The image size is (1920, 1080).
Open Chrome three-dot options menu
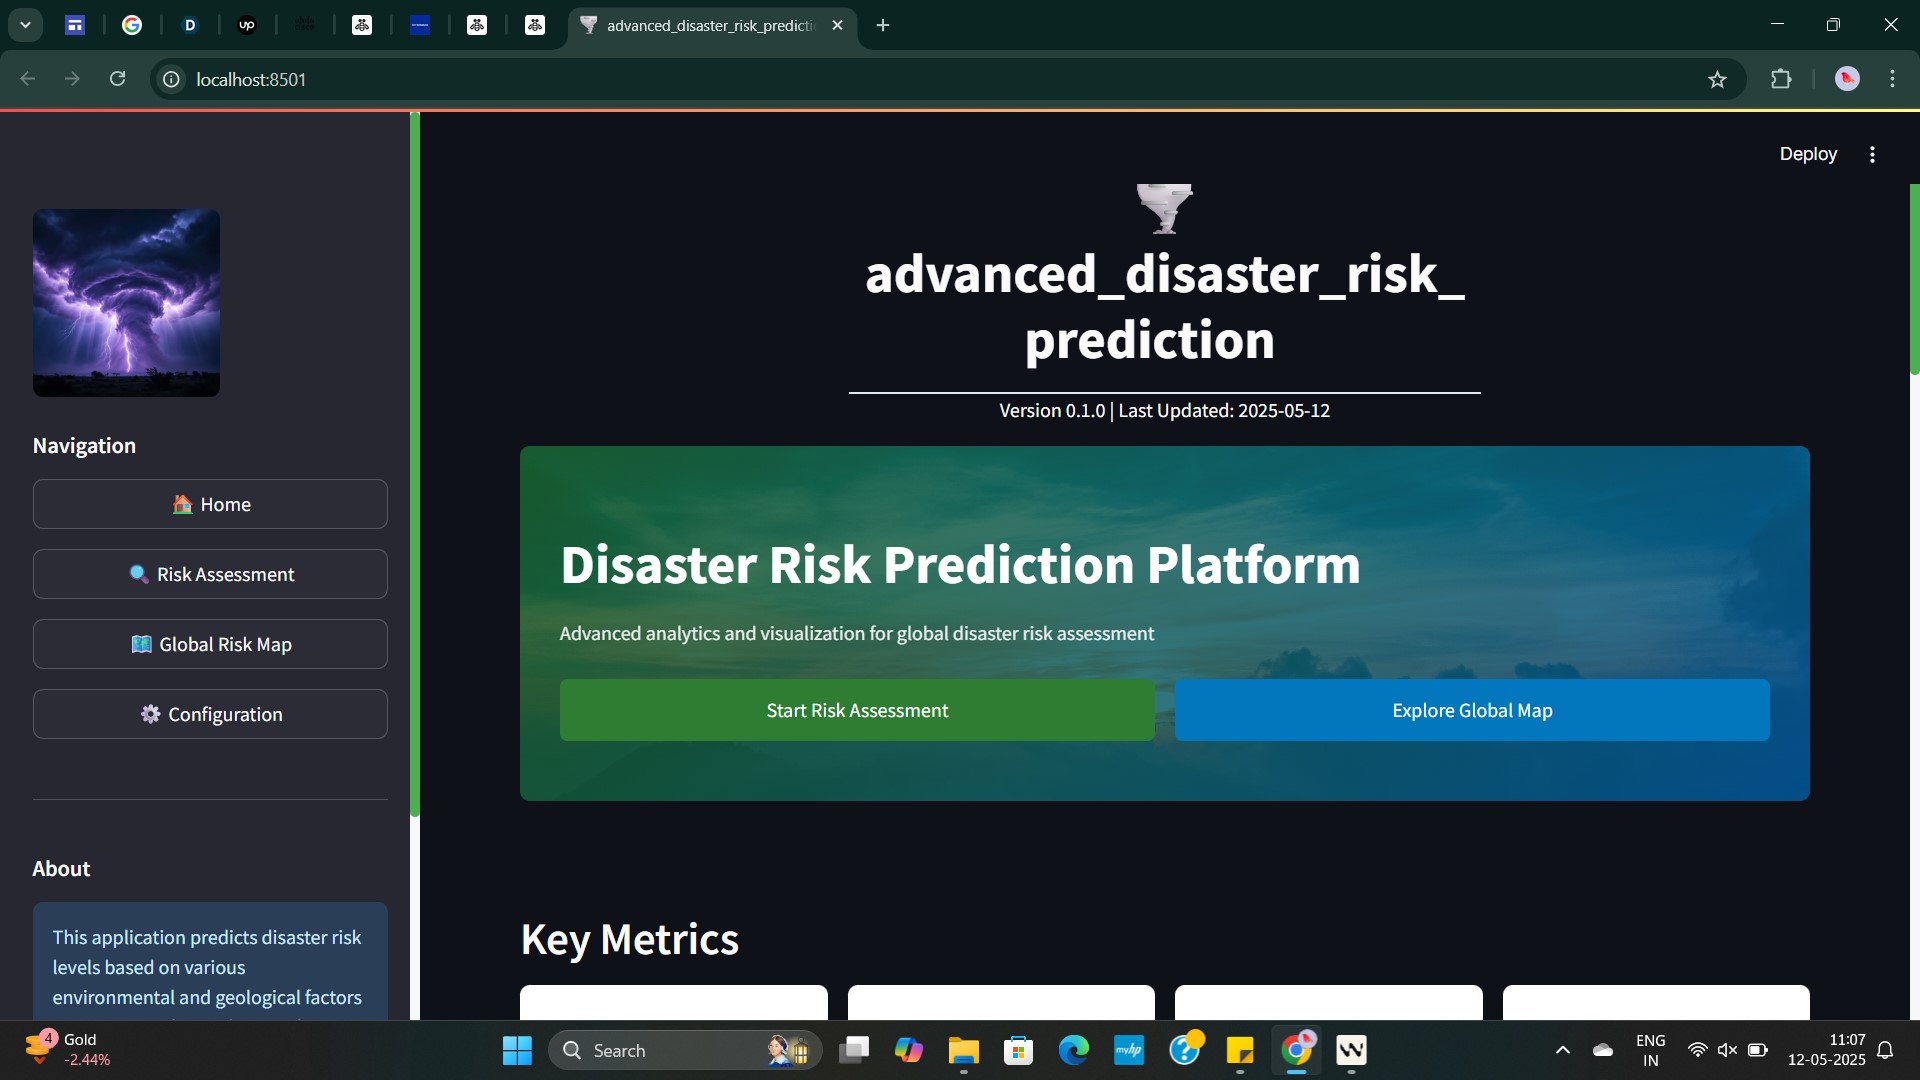(1892, 79)
